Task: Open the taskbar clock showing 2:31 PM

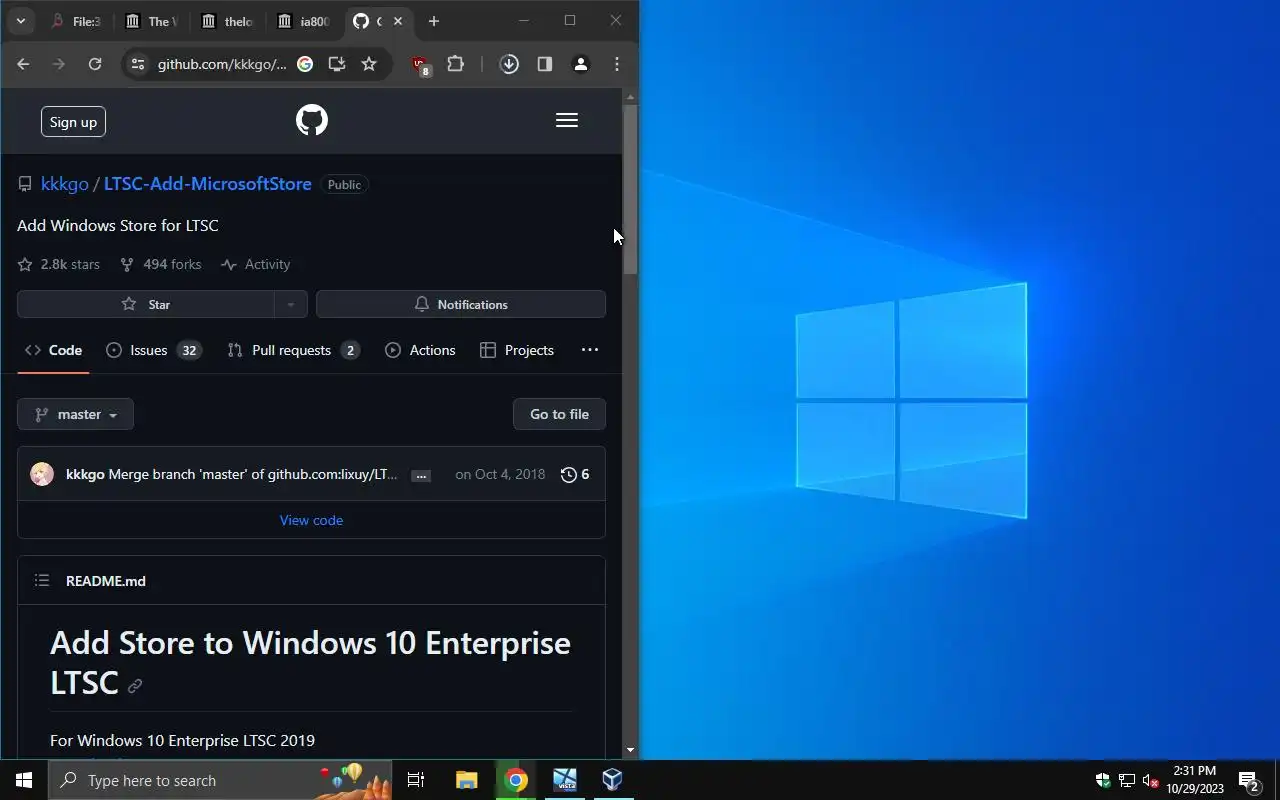Action: [1195, 780]
